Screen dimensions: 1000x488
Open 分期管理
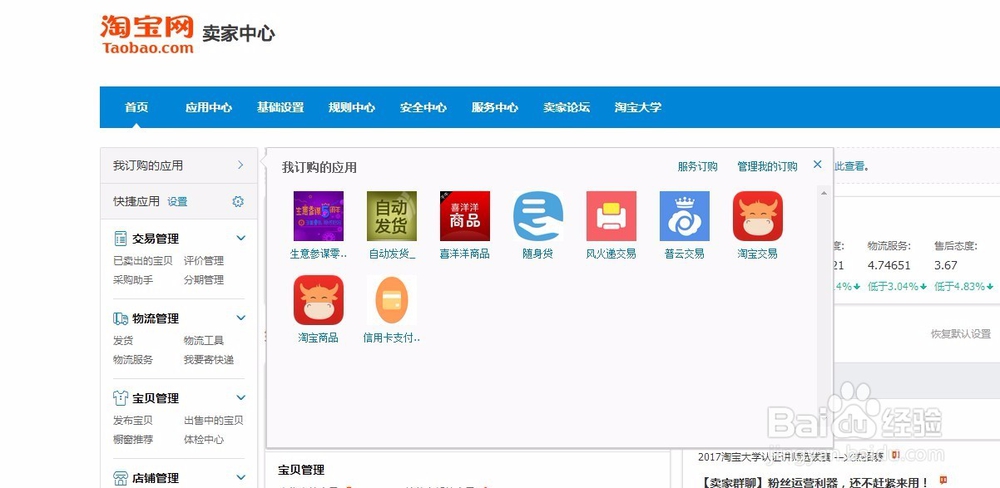[x=203, y=280]
